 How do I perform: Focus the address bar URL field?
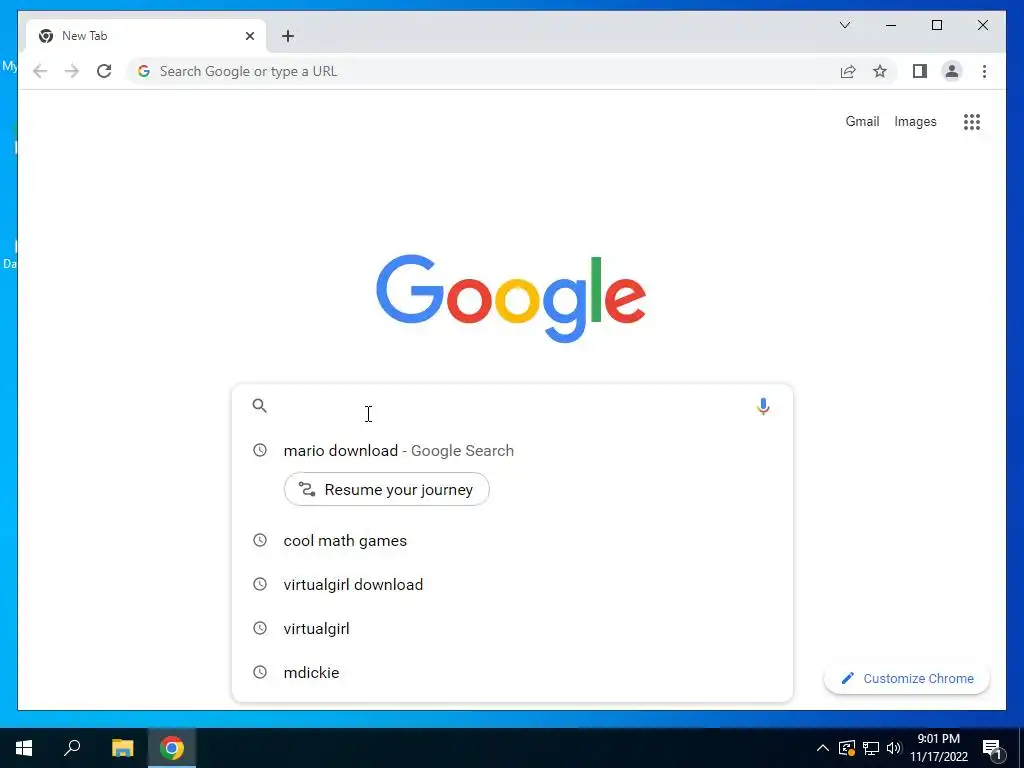point(482,71)
